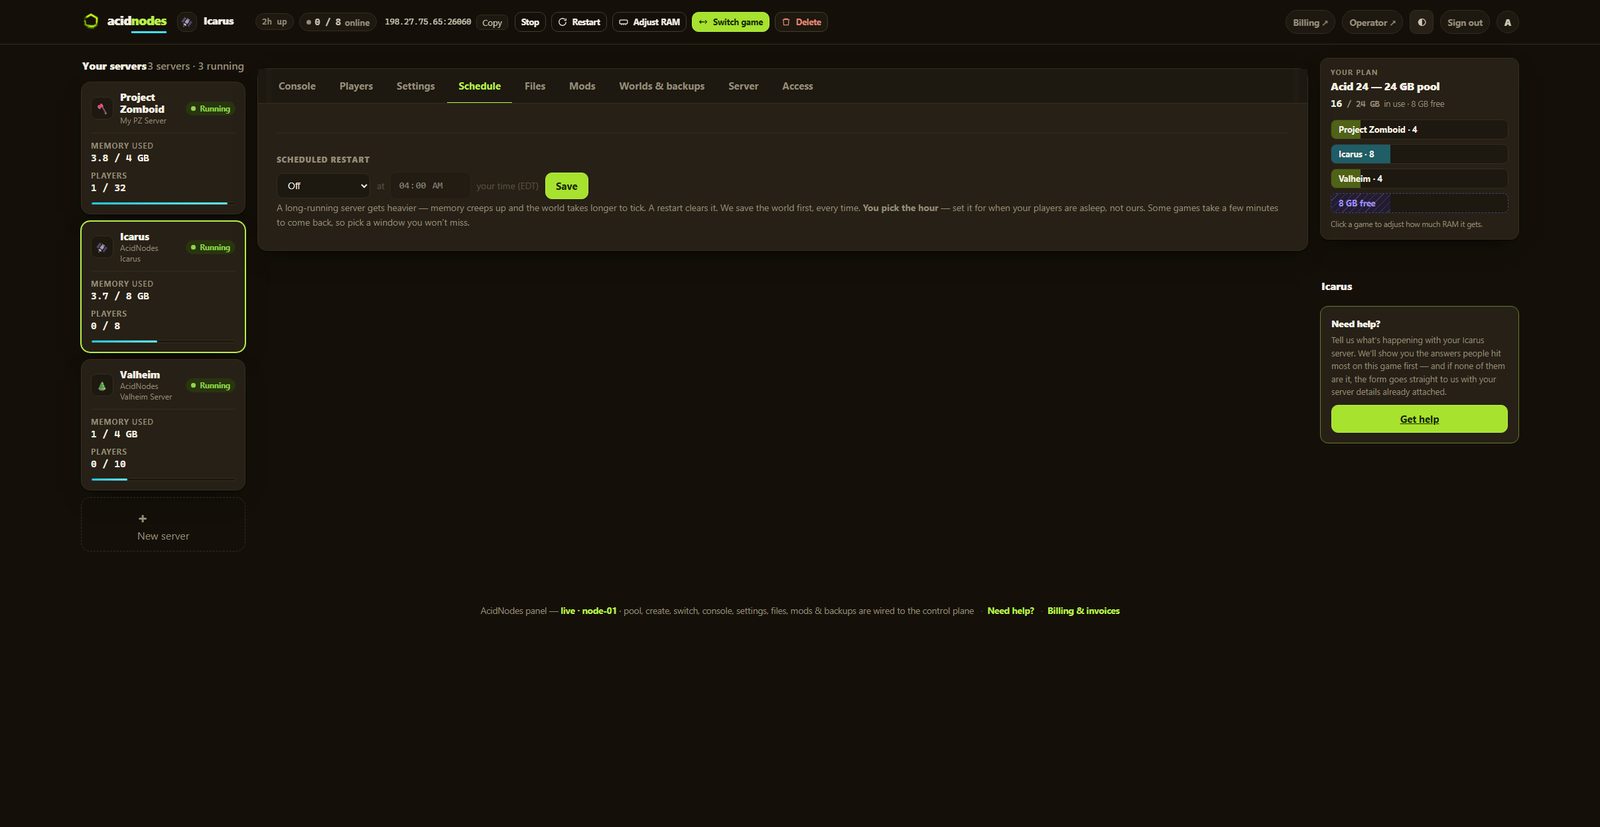This screenshot has width=1600, height=827.
Task: Go to the Mods tab
Action: pos(582,86)
